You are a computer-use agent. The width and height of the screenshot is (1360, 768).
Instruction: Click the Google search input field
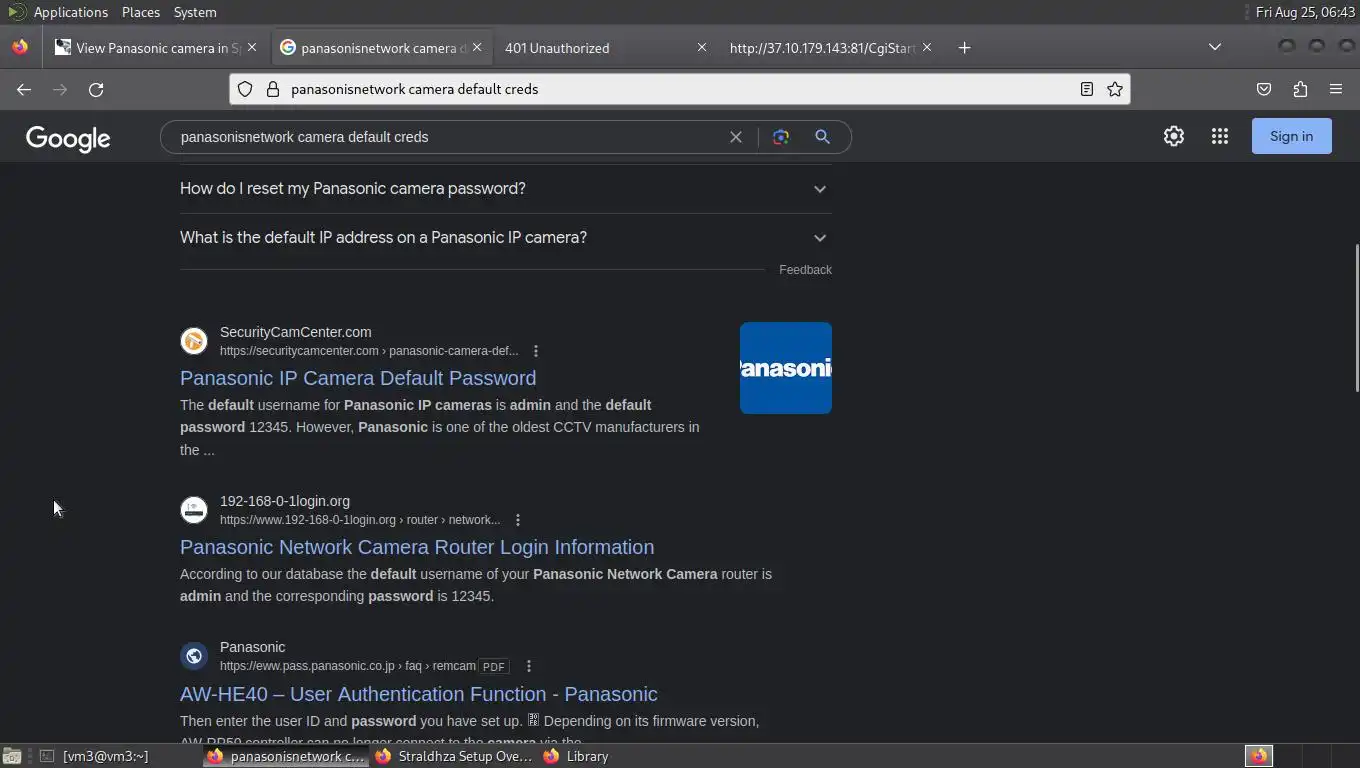448,137
